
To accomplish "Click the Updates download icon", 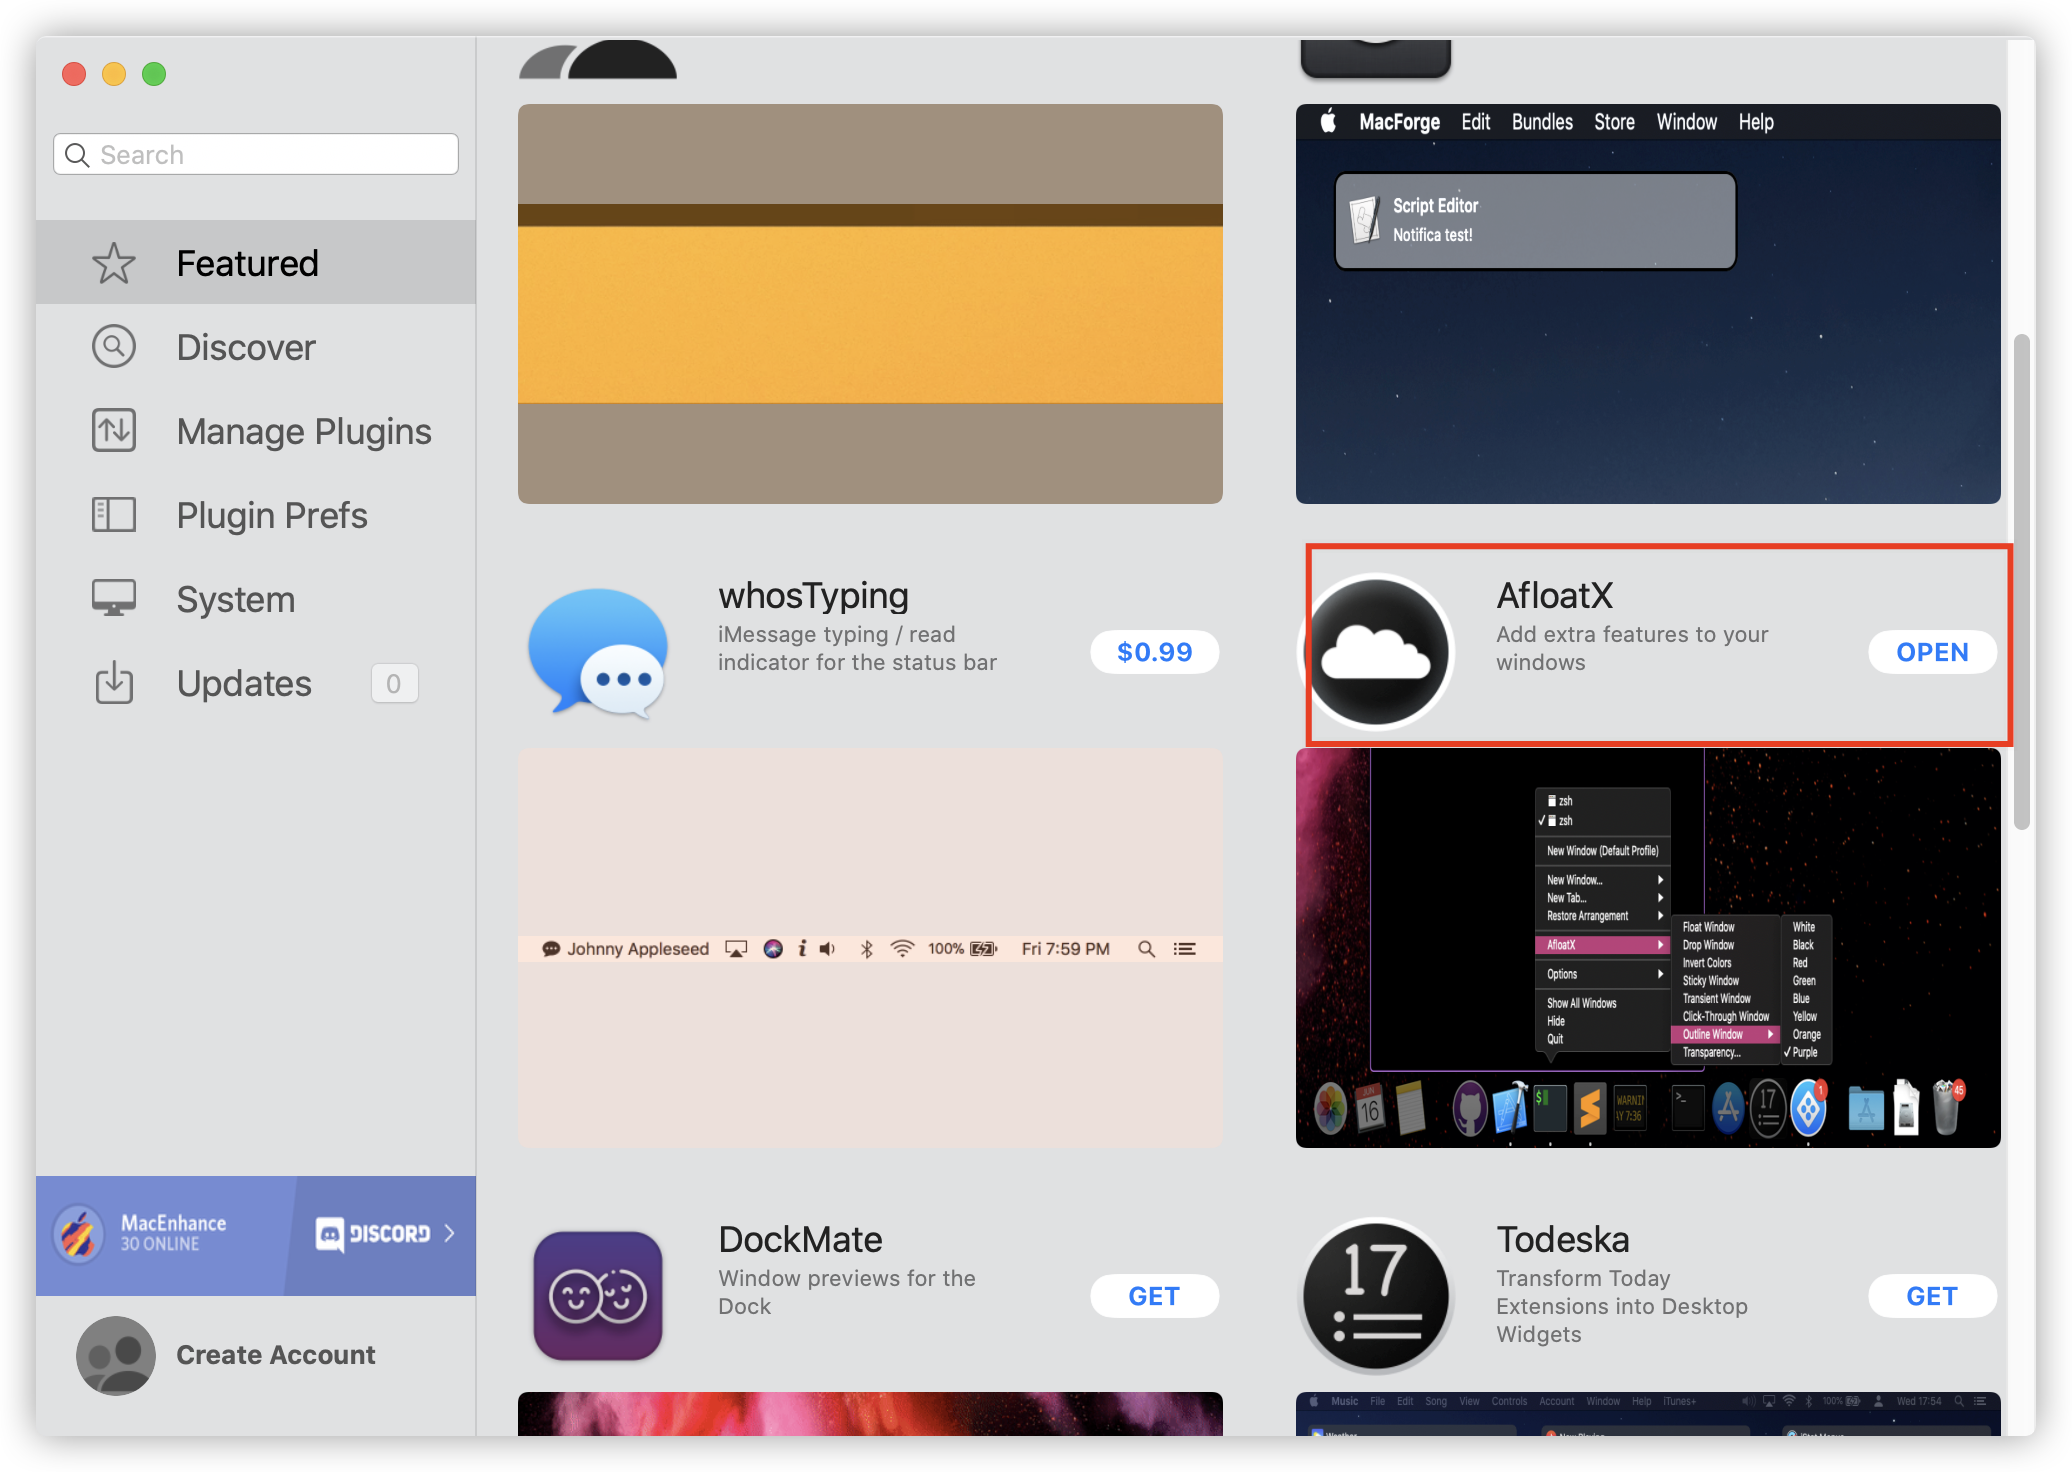I will [x=114, y=683].
